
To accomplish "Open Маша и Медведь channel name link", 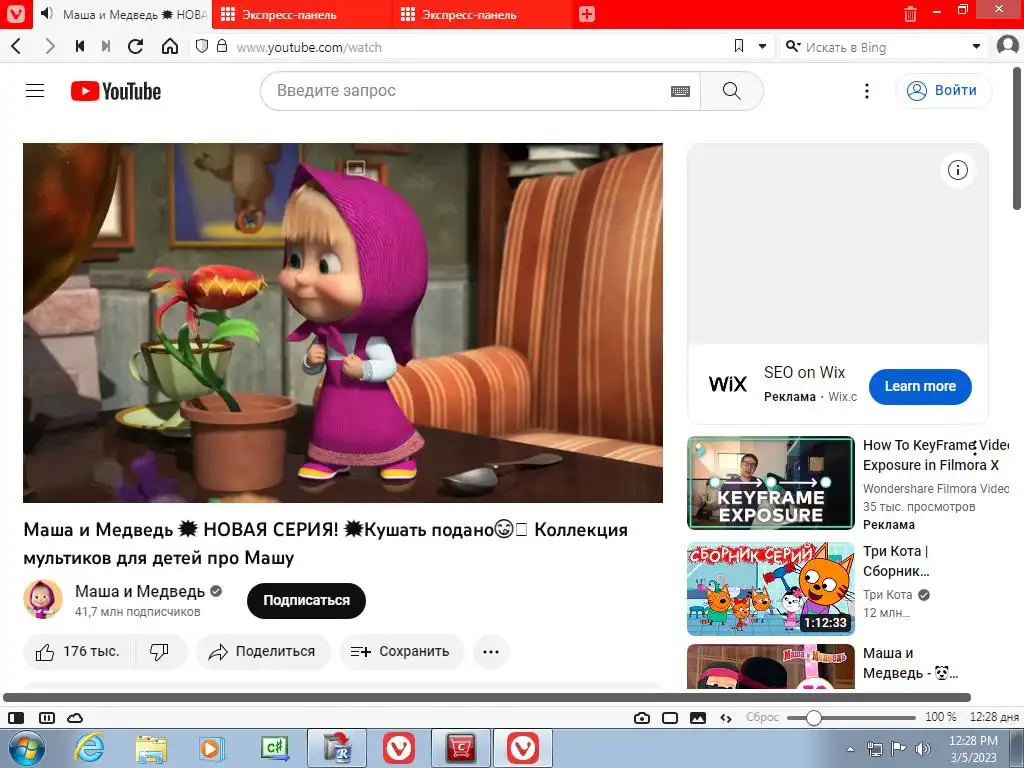I will 140,591.
